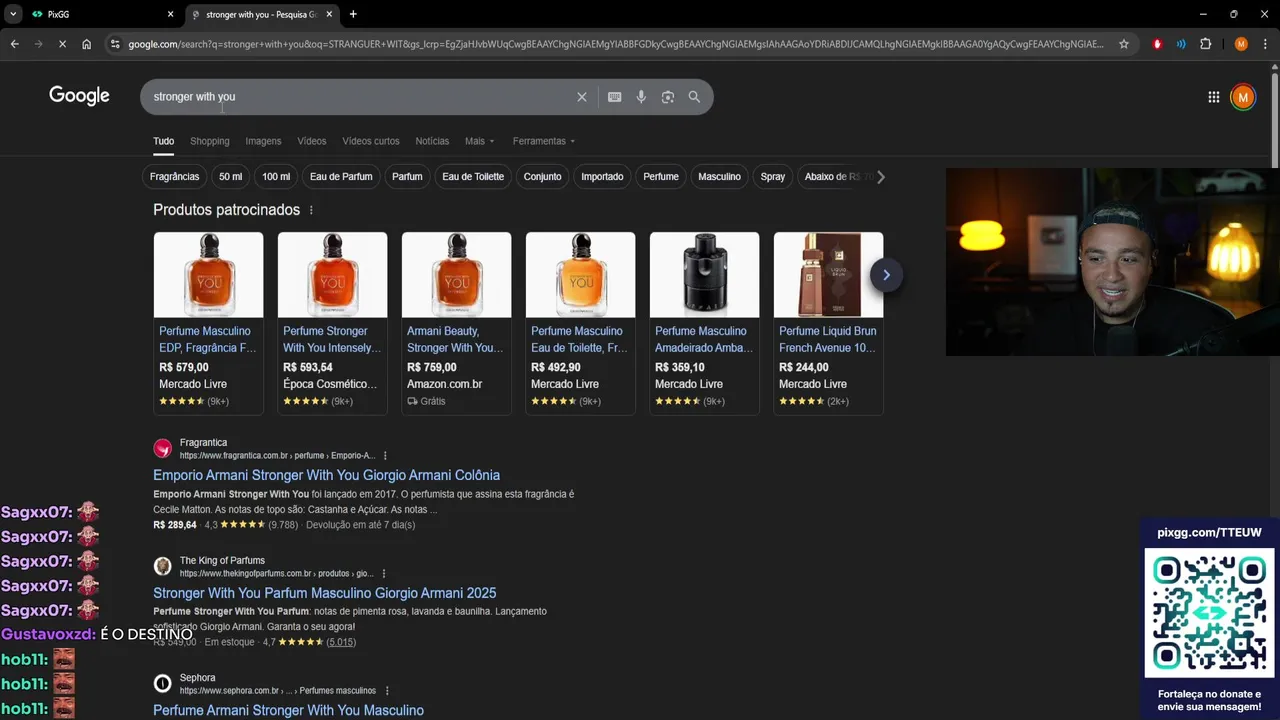The width and height of the screenshot is (1280, 720).
Task: Click the magnifier search button
Action: (x=694, y=97)
